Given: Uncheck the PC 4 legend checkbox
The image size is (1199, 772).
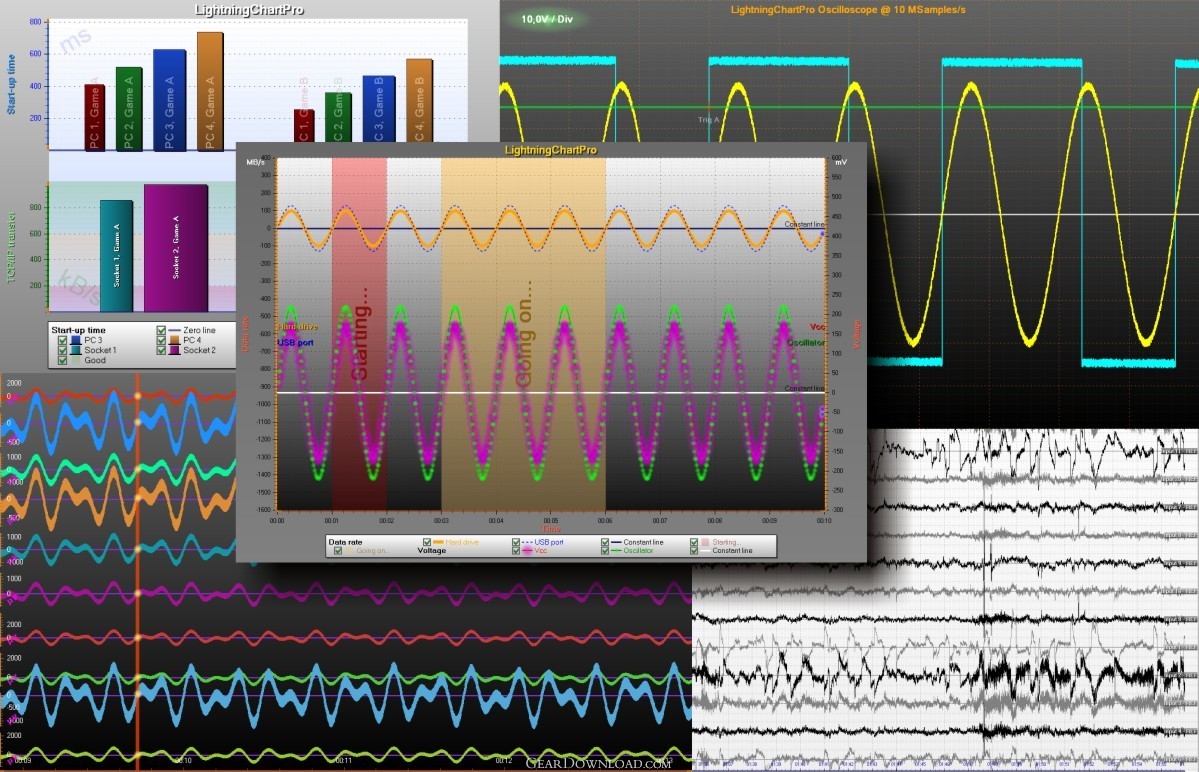Looking at the screenshot, I should [161, 341].
